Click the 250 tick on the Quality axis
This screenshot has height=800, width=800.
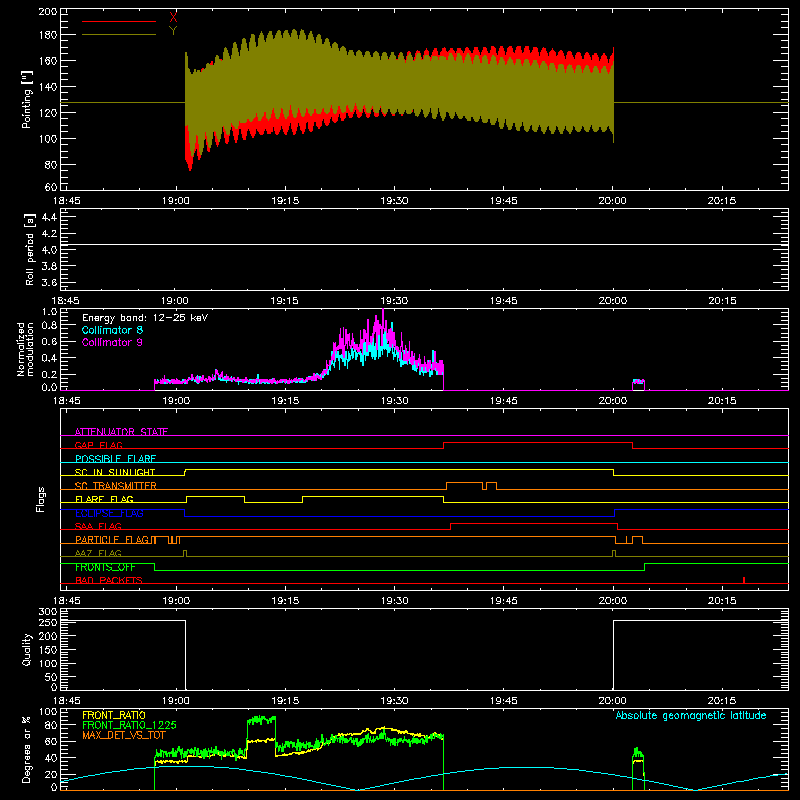(x=48, y=622)
